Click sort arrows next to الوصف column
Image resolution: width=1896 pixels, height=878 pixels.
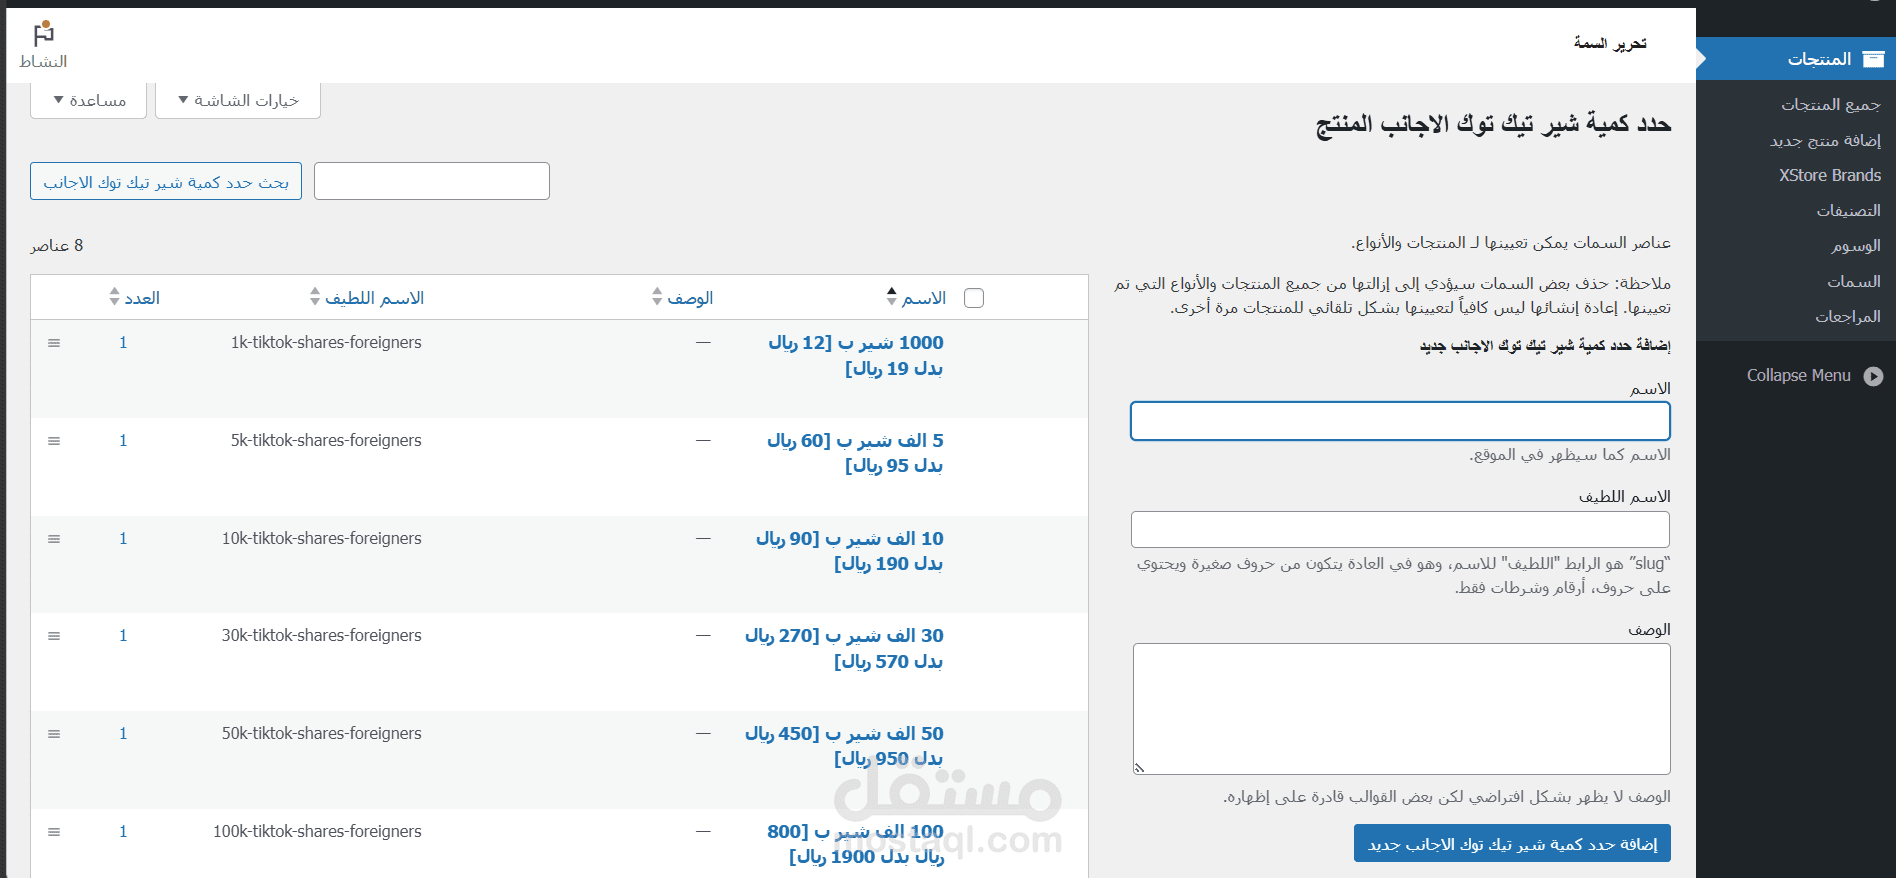[657, 297]
